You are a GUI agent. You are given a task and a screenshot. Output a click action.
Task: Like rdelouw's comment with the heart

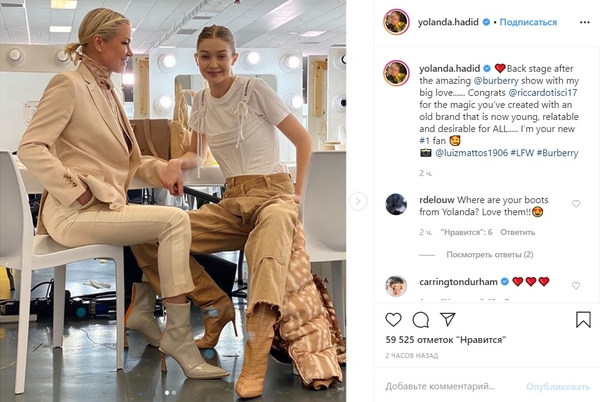coord(576,204)
